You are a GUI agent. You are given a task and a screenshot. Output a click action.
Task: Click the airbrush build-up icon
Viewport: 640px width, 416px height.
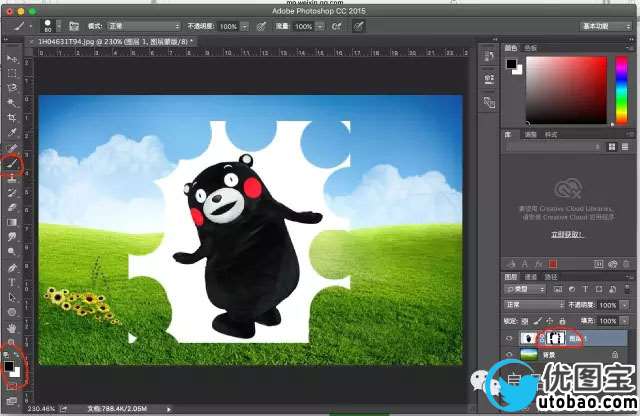click(336, 27)
